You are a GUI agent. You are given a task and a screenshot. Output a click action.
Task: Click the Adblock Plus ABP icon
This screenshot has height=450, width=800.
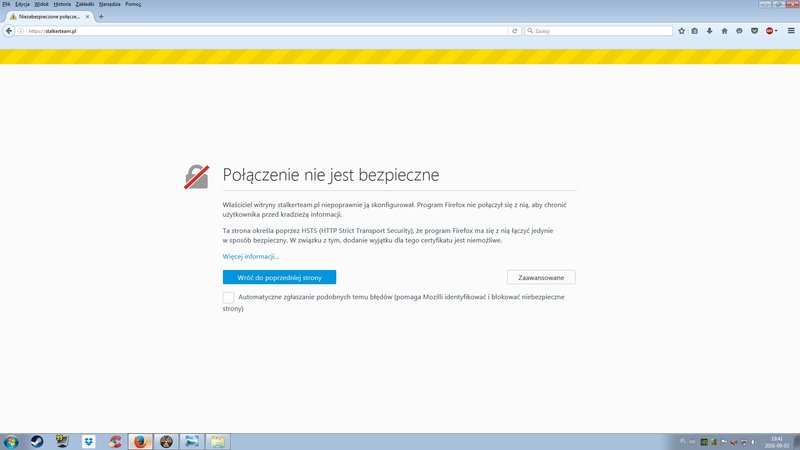click(768, 31)
